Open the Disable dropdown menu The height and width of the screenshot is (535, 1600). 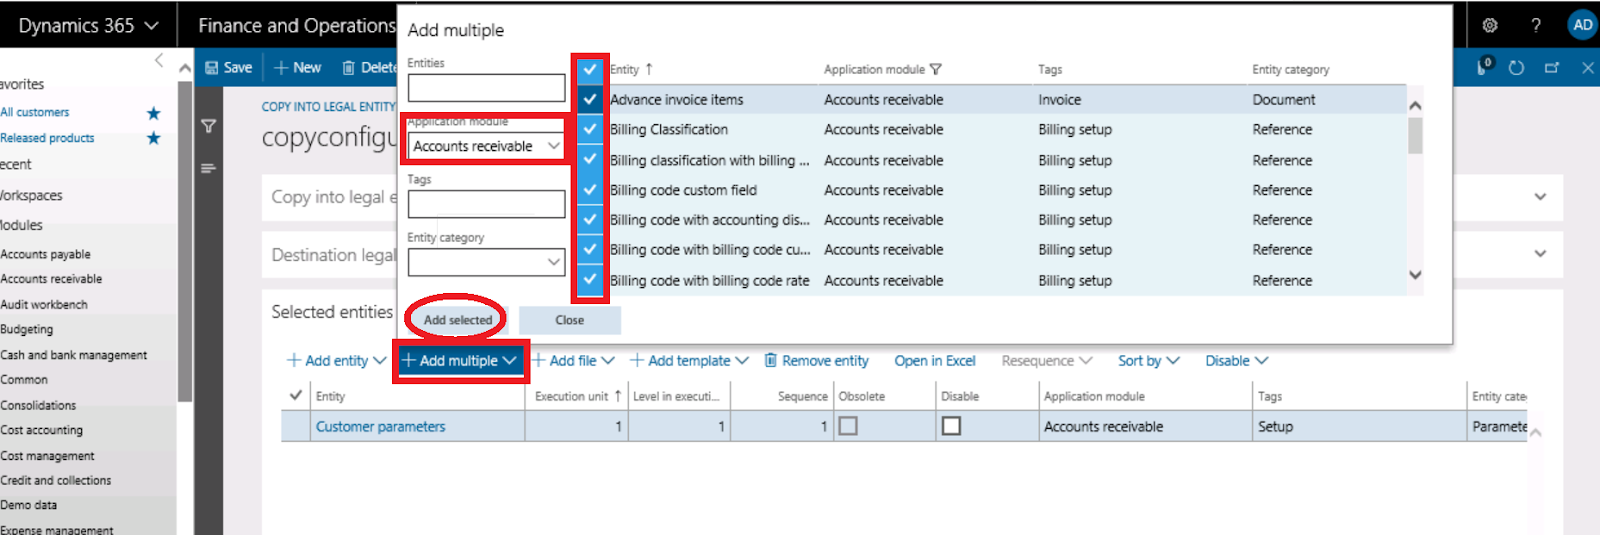(1236, 361)
